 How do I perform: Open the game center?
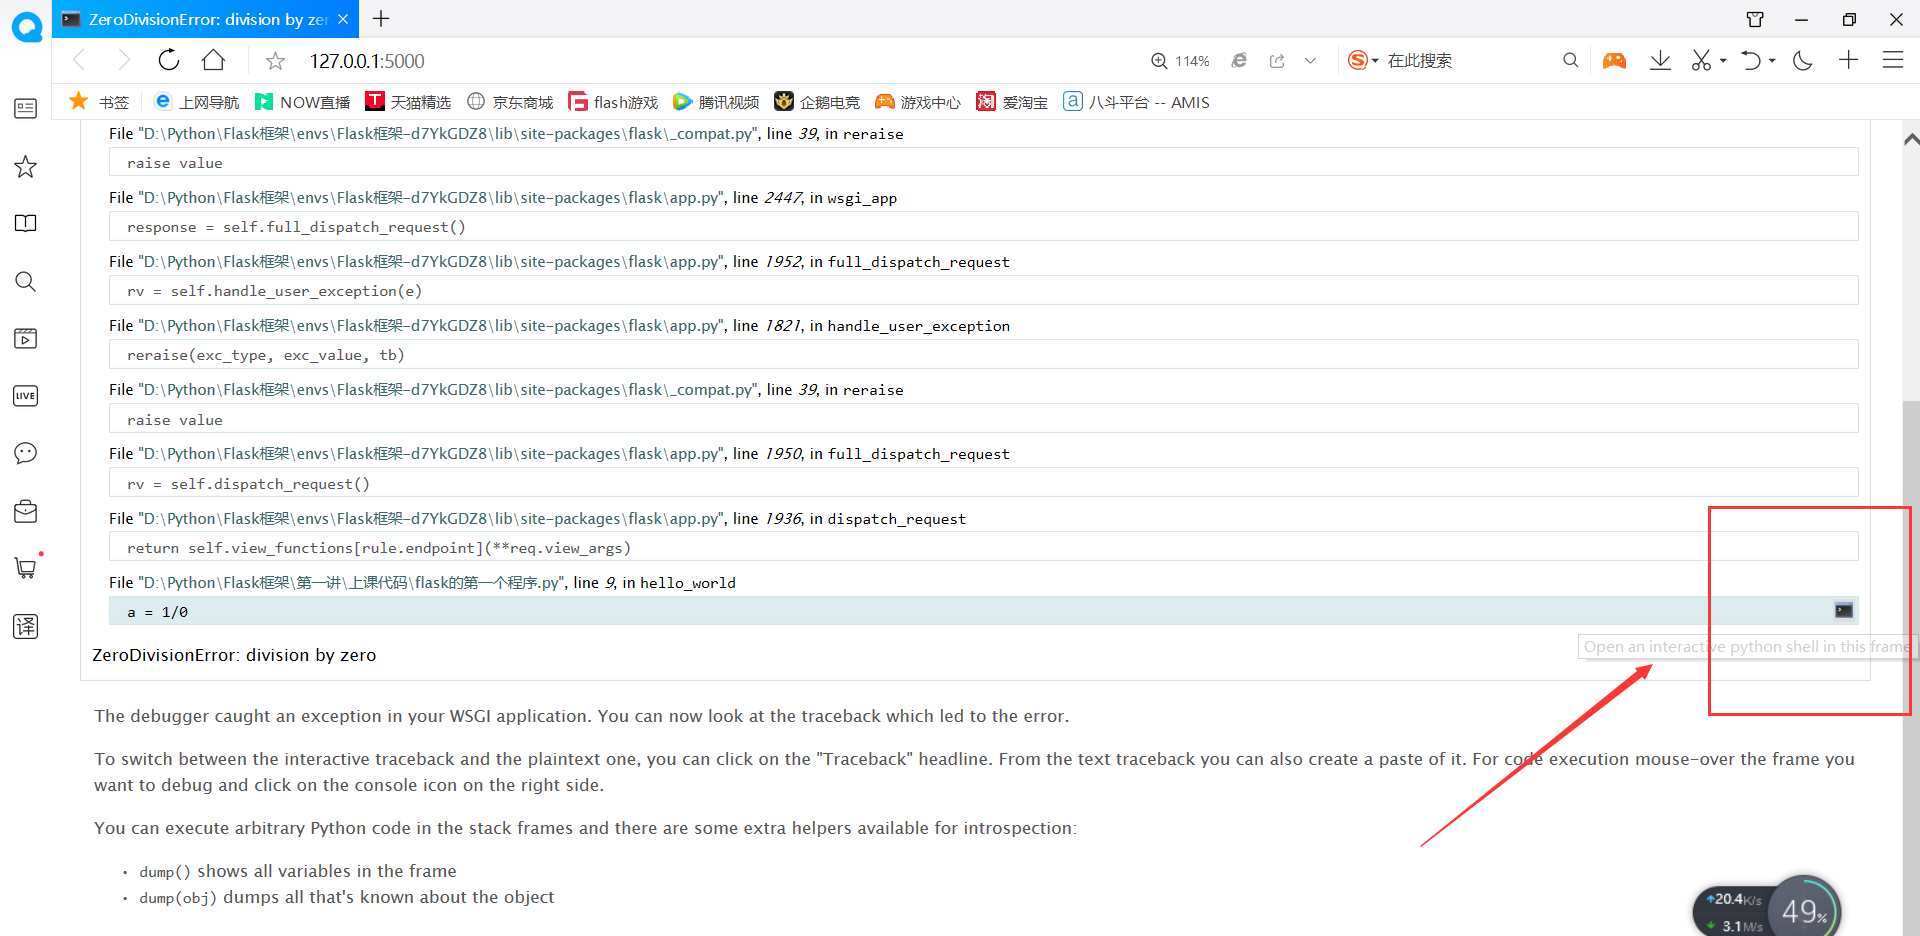tap(1614, 60)
